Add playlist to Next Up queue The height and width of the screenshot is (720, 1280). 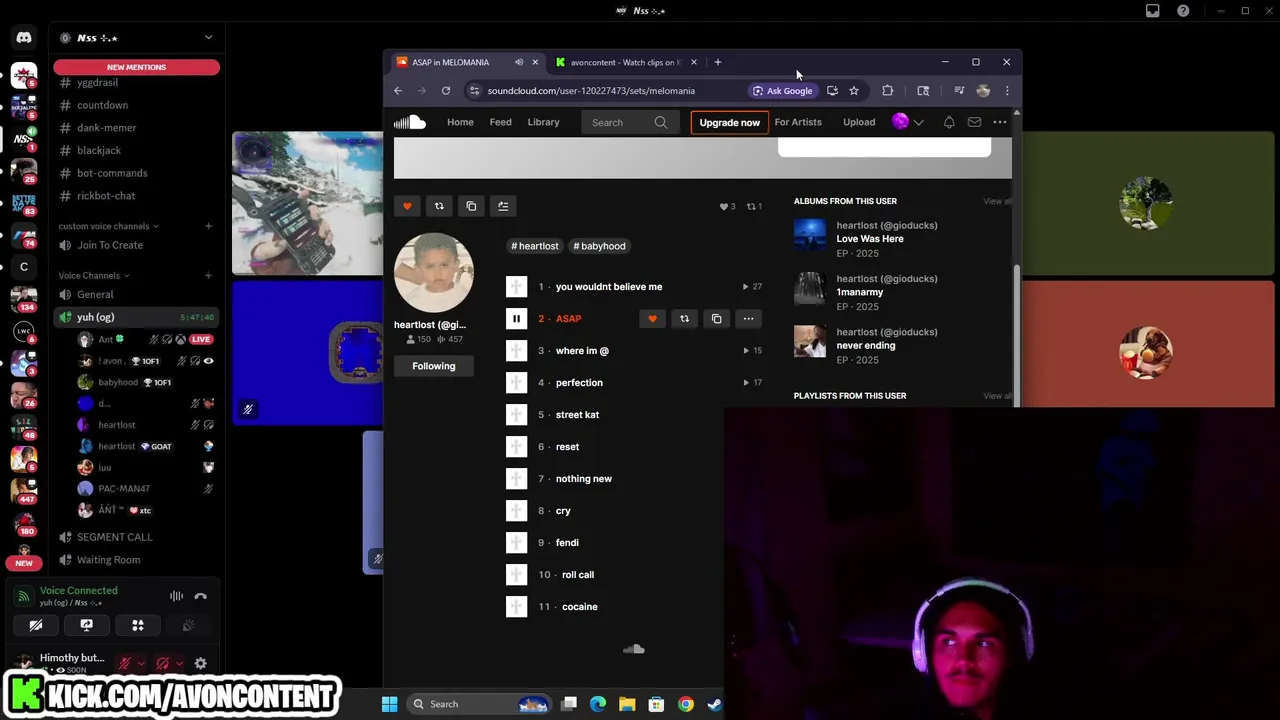pos(503,206)
